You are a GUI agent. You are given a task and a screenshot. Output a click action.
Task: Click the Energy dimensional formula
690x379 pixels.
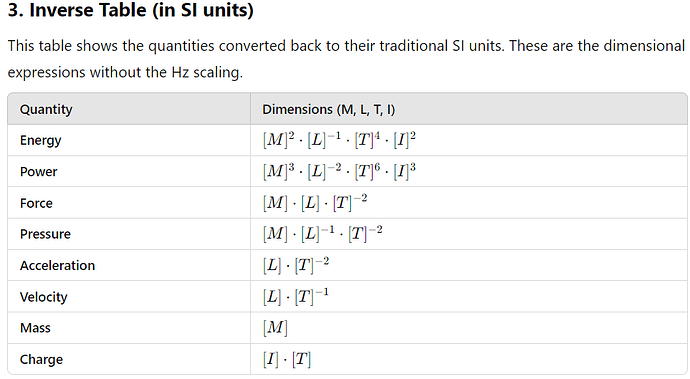(x=339, y=140)
